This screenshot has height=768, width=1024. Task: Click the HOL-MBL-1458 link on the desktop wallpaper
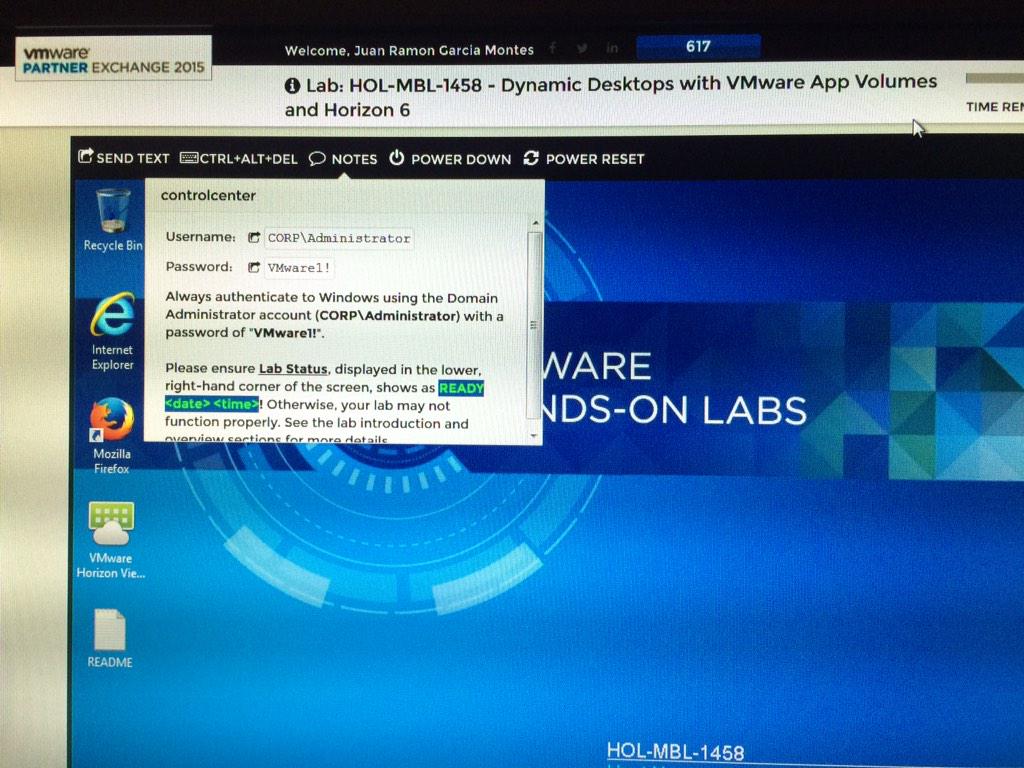coord(675,752)
